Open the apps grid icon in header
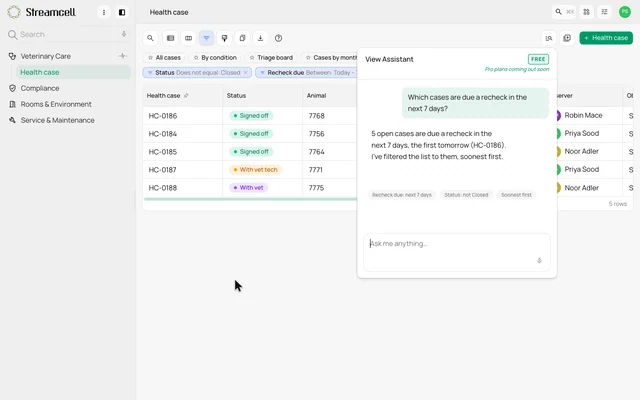 pyautogui.click(x=586, y=12)
